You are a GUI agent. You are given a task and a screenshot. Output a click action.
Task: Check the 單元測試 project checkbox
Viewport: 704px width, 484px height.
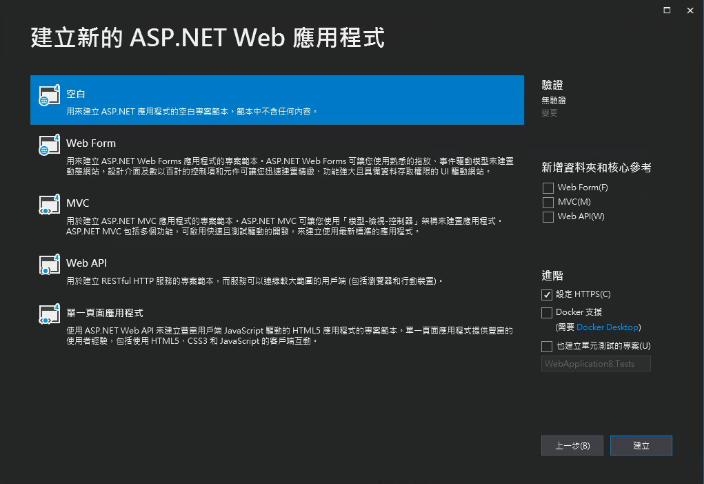(x=546, y=346)
